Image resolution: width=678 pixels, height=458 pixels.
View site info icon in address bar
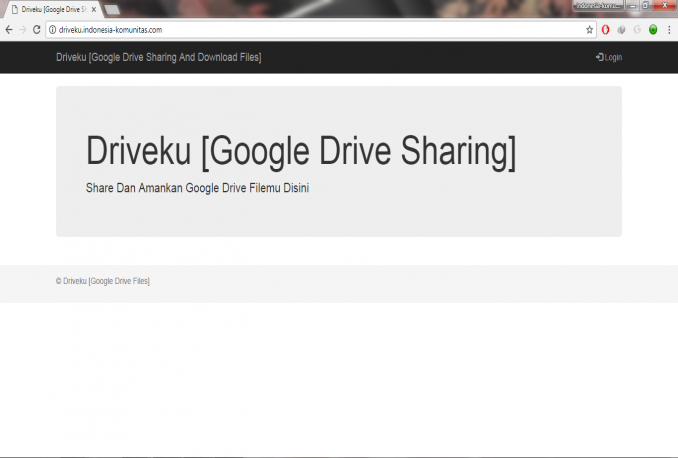pos(52,30)
